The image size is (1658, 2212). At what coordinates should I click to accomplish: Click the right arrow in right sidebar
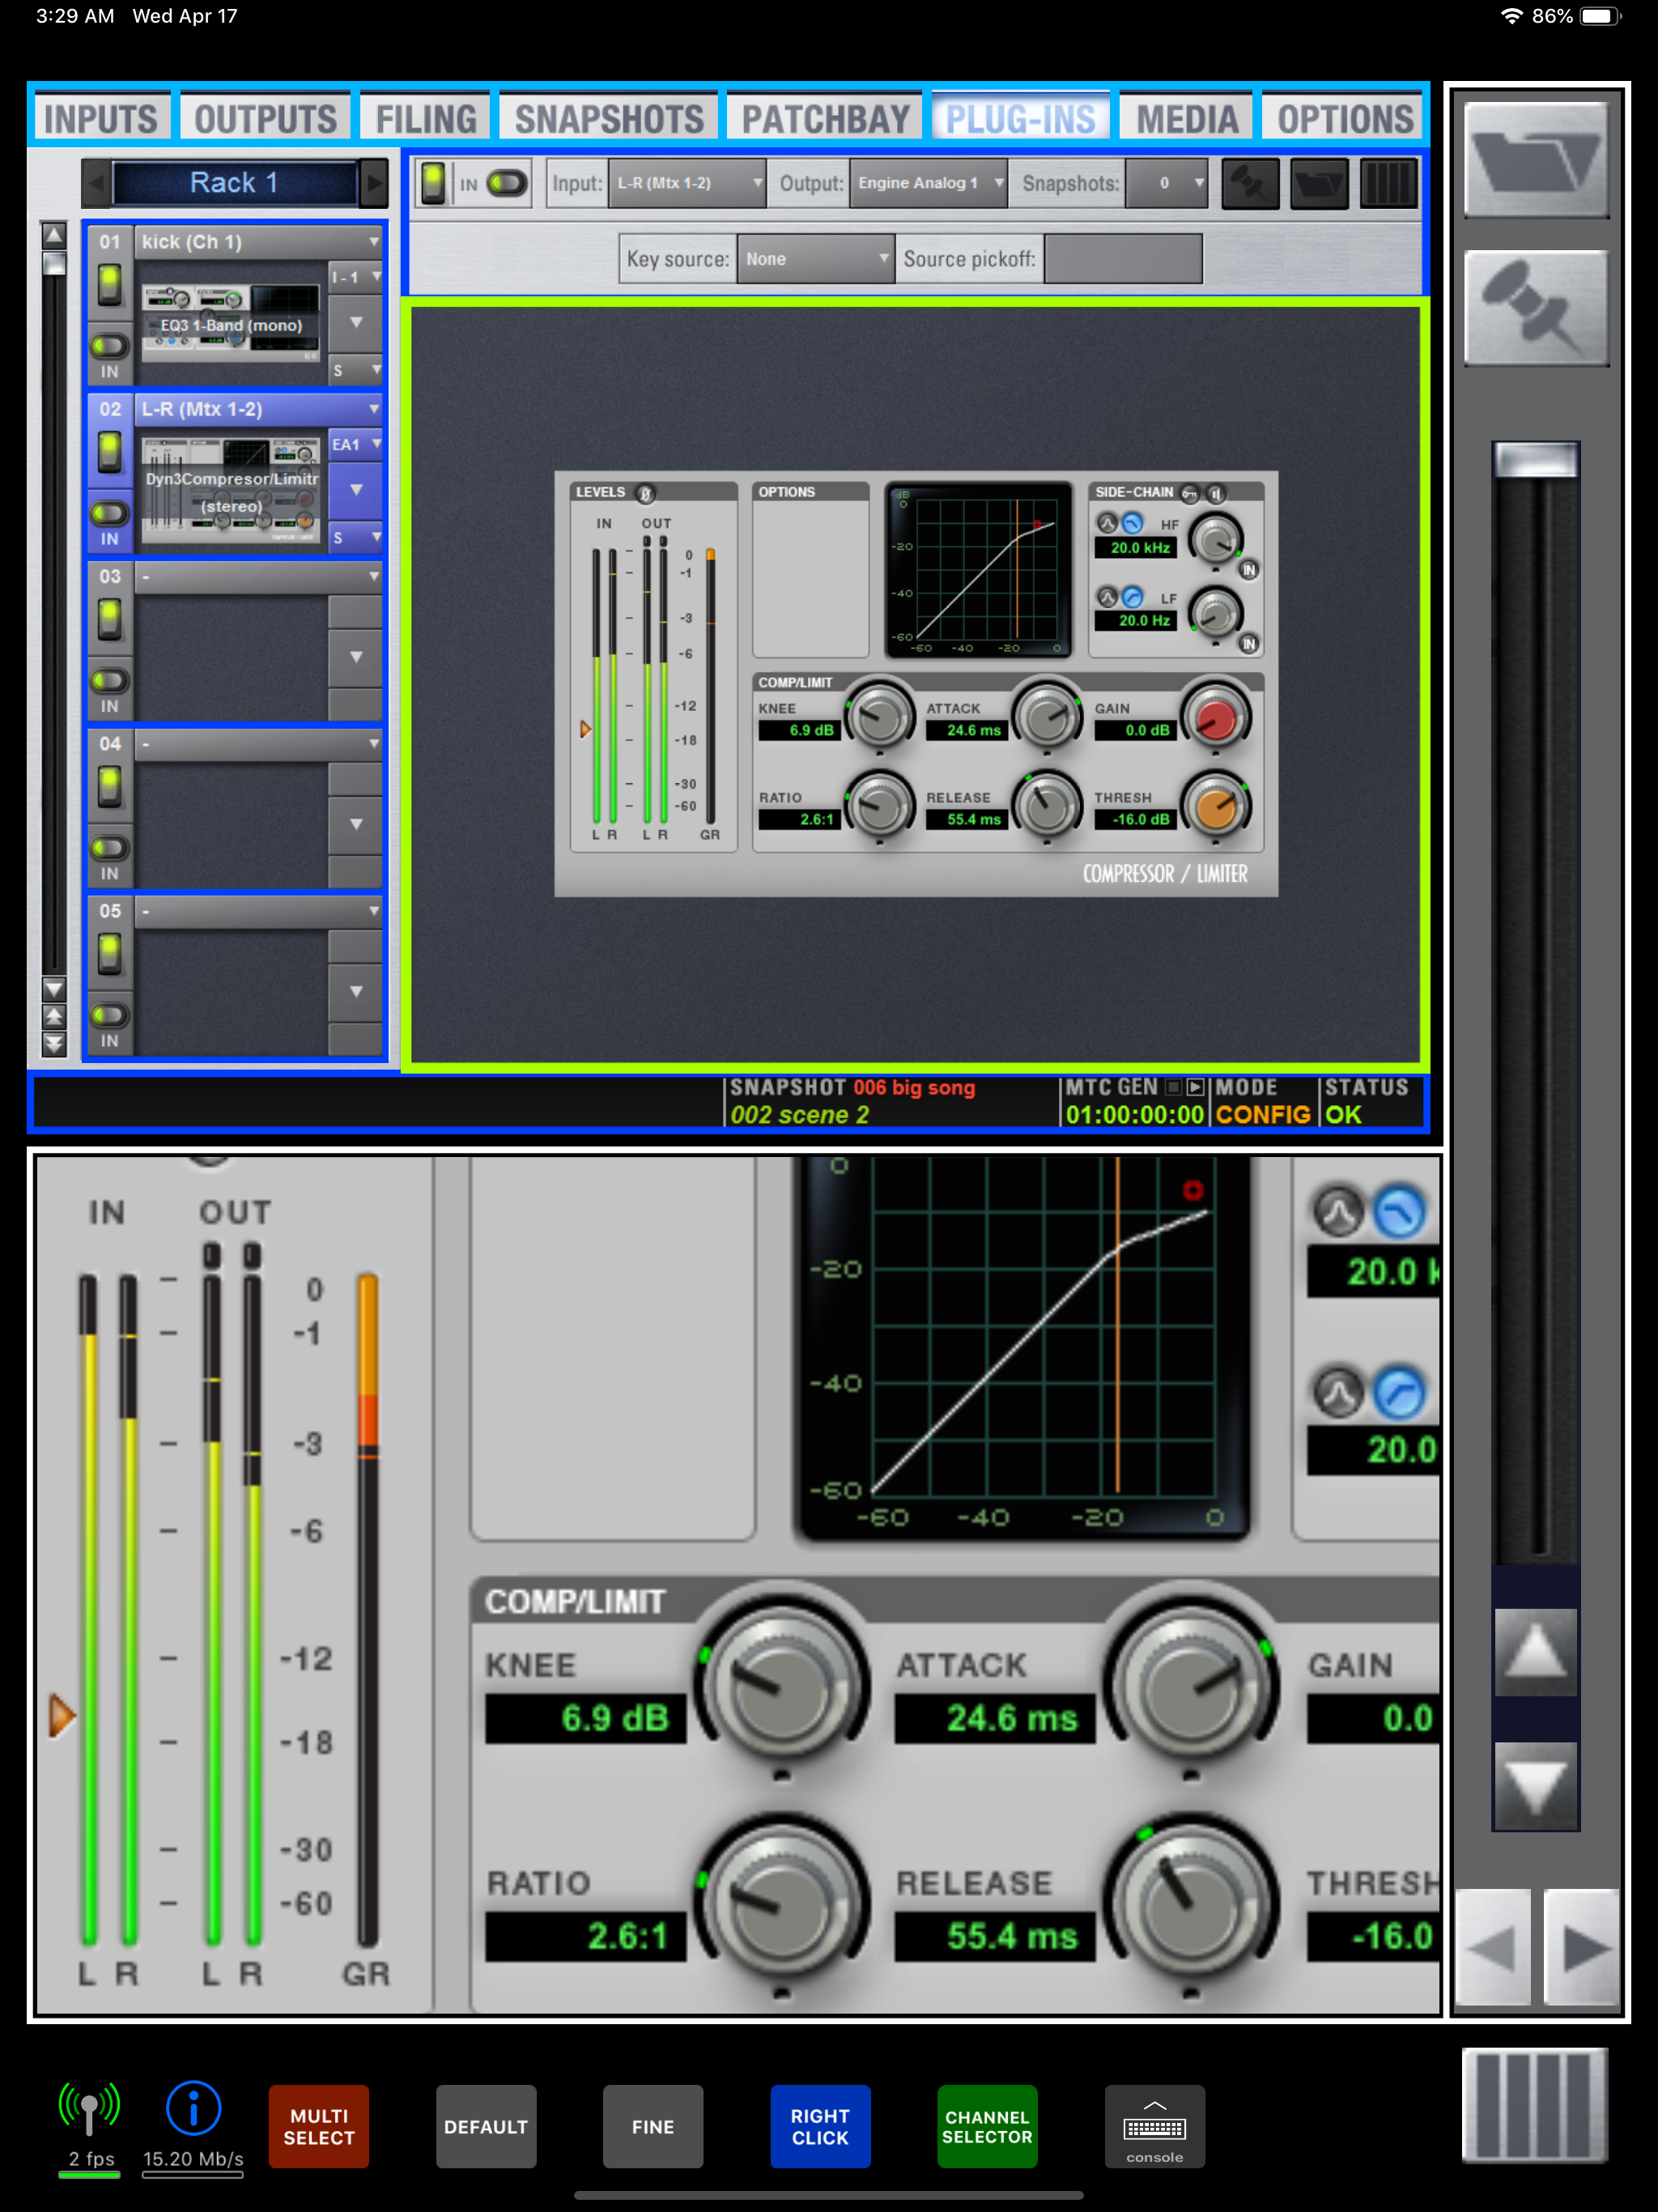click(1583, 1947)
